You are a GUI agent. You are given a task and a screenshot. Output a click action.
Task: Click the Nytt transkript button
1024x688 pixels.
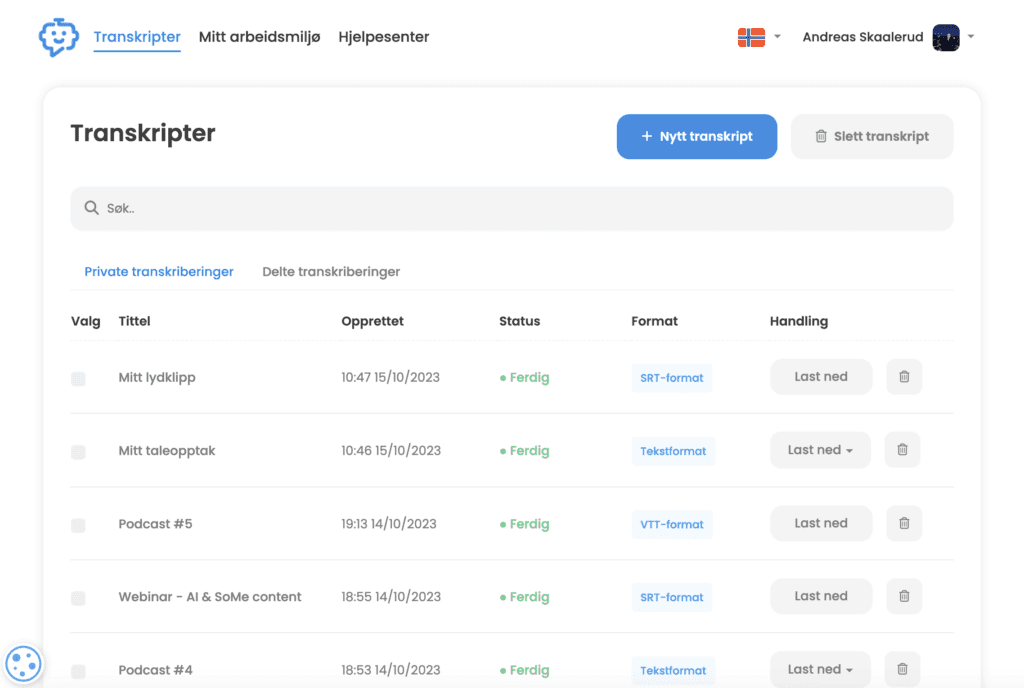697,136
